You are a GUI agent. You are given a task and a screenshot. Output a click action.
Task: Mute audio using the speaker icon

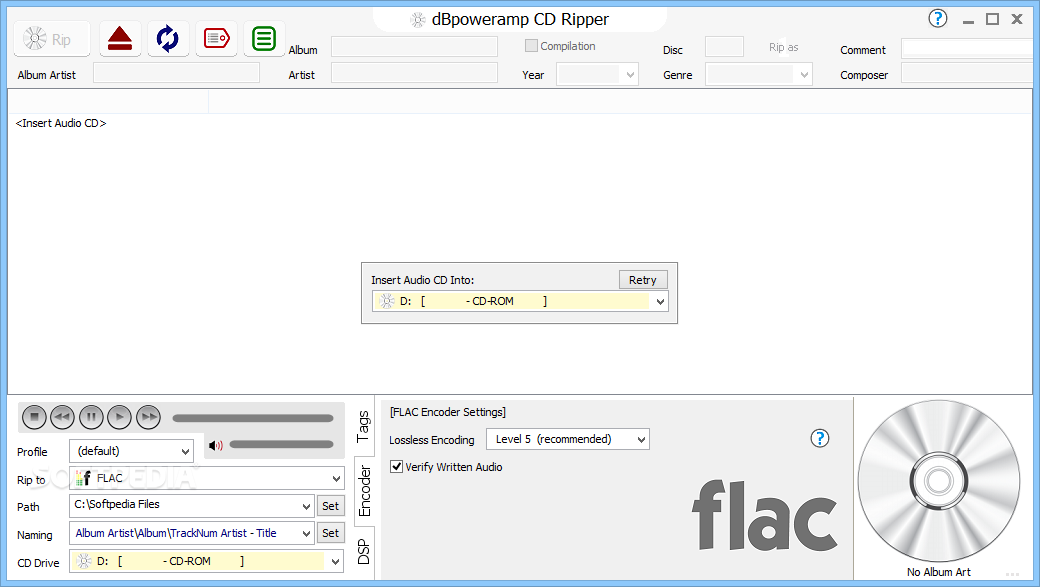tap(215, 444)
